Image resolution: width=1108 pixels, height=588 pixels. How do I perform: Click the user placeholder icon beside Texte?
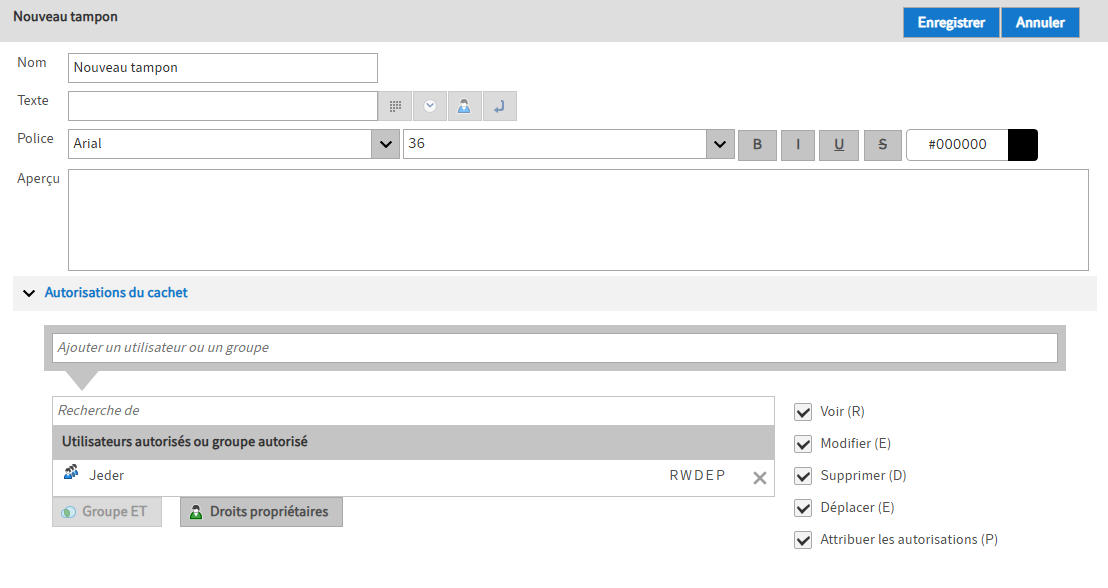coord(464,106)
